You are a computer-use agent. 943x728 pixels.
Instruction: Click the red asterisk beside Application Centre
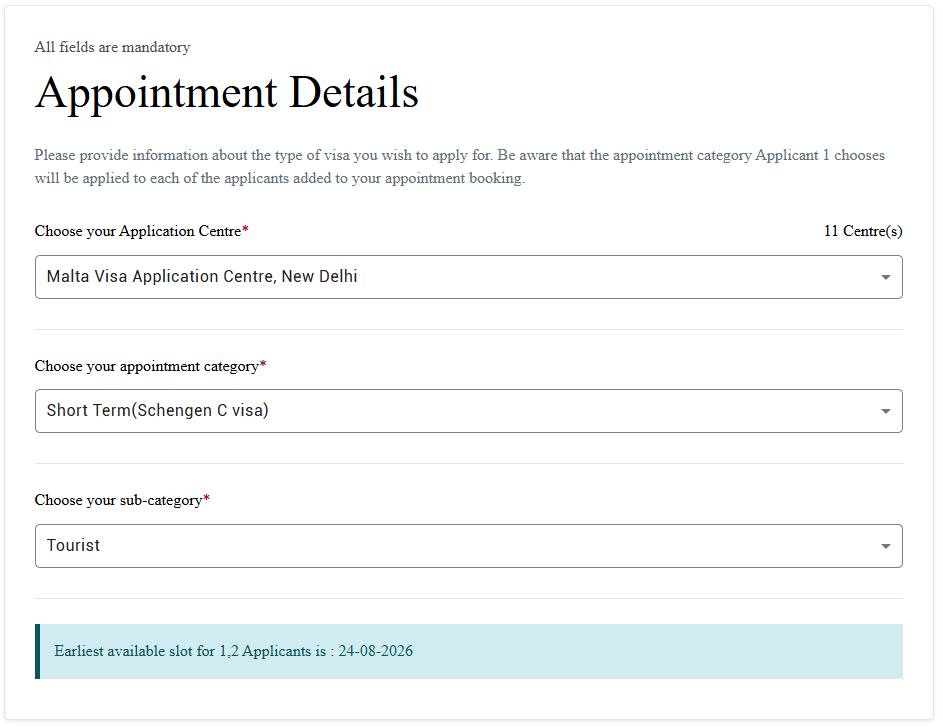(245, 228)
